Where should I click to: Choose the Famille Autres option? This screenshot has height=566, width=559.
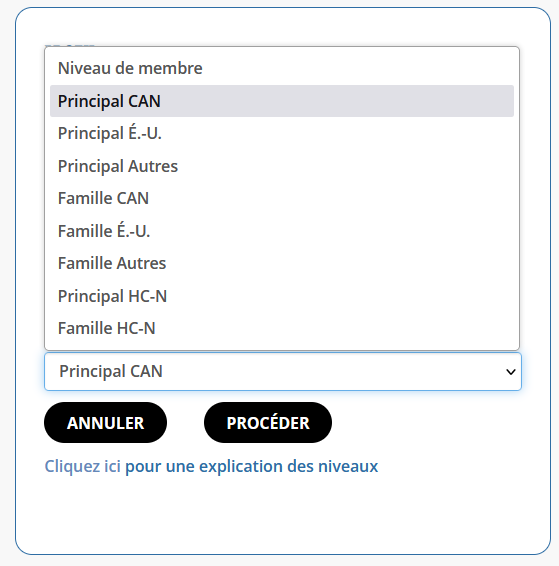(282, 263)
